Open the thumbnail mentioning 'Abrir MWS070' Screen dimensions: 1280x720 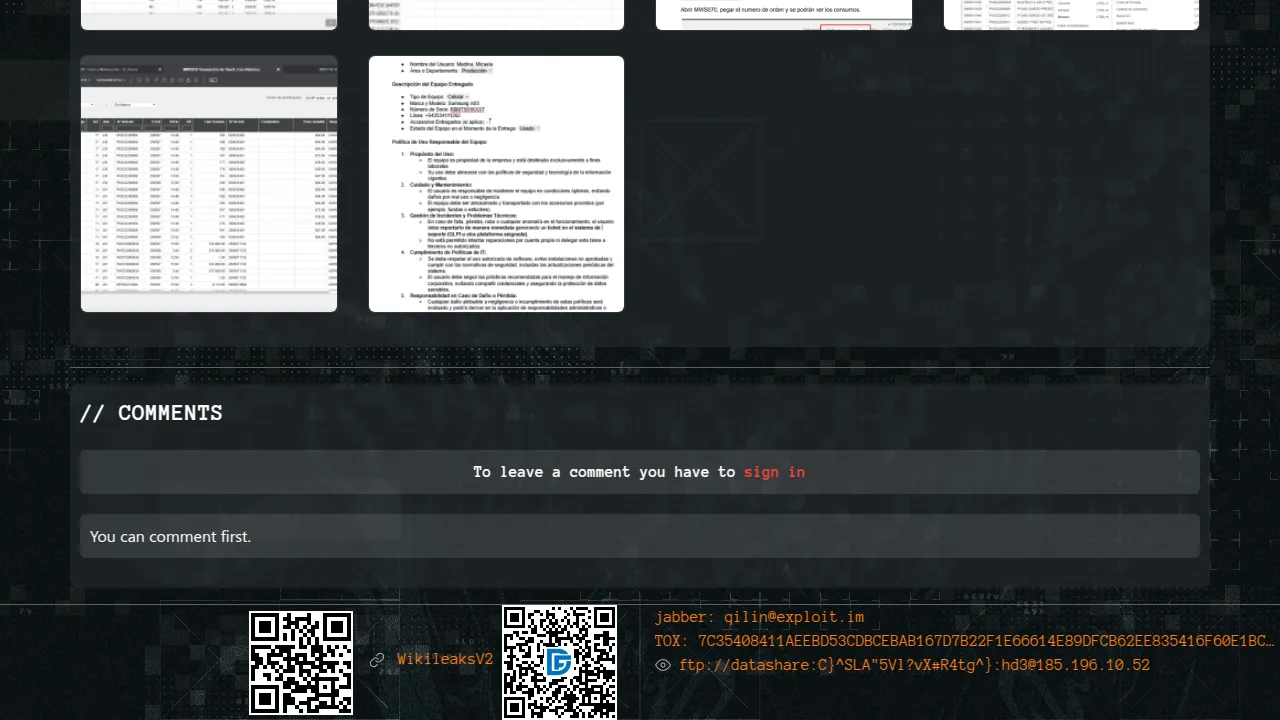pos(783,14)
